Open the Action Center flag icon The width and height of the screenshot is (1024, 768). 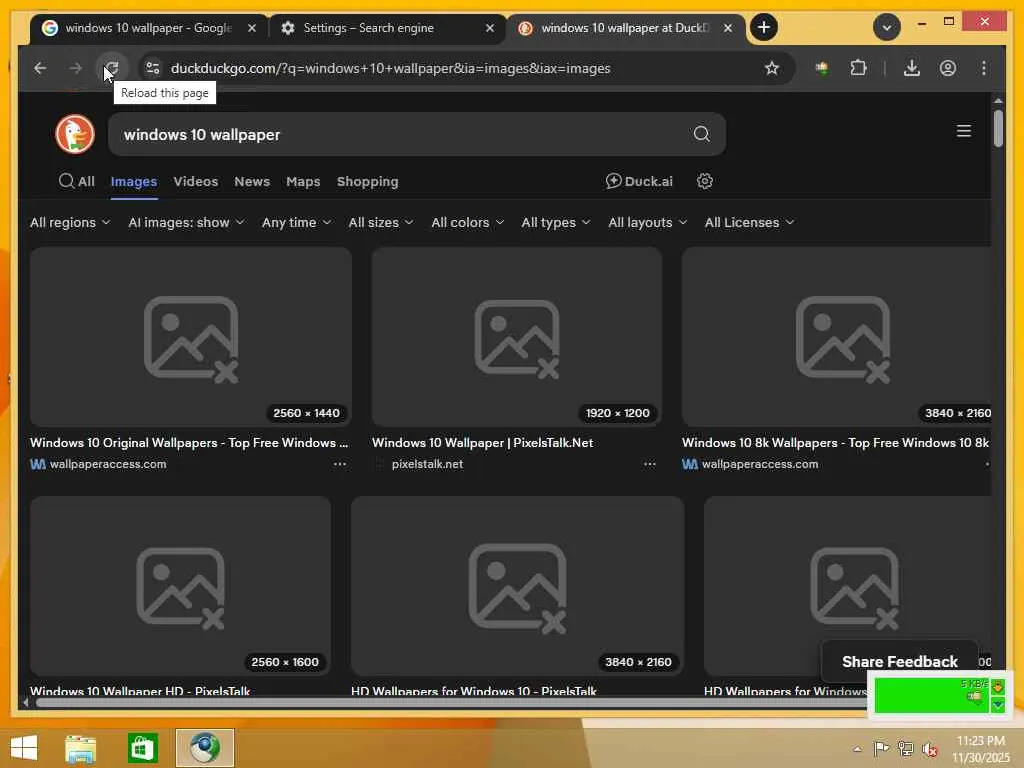881,749
